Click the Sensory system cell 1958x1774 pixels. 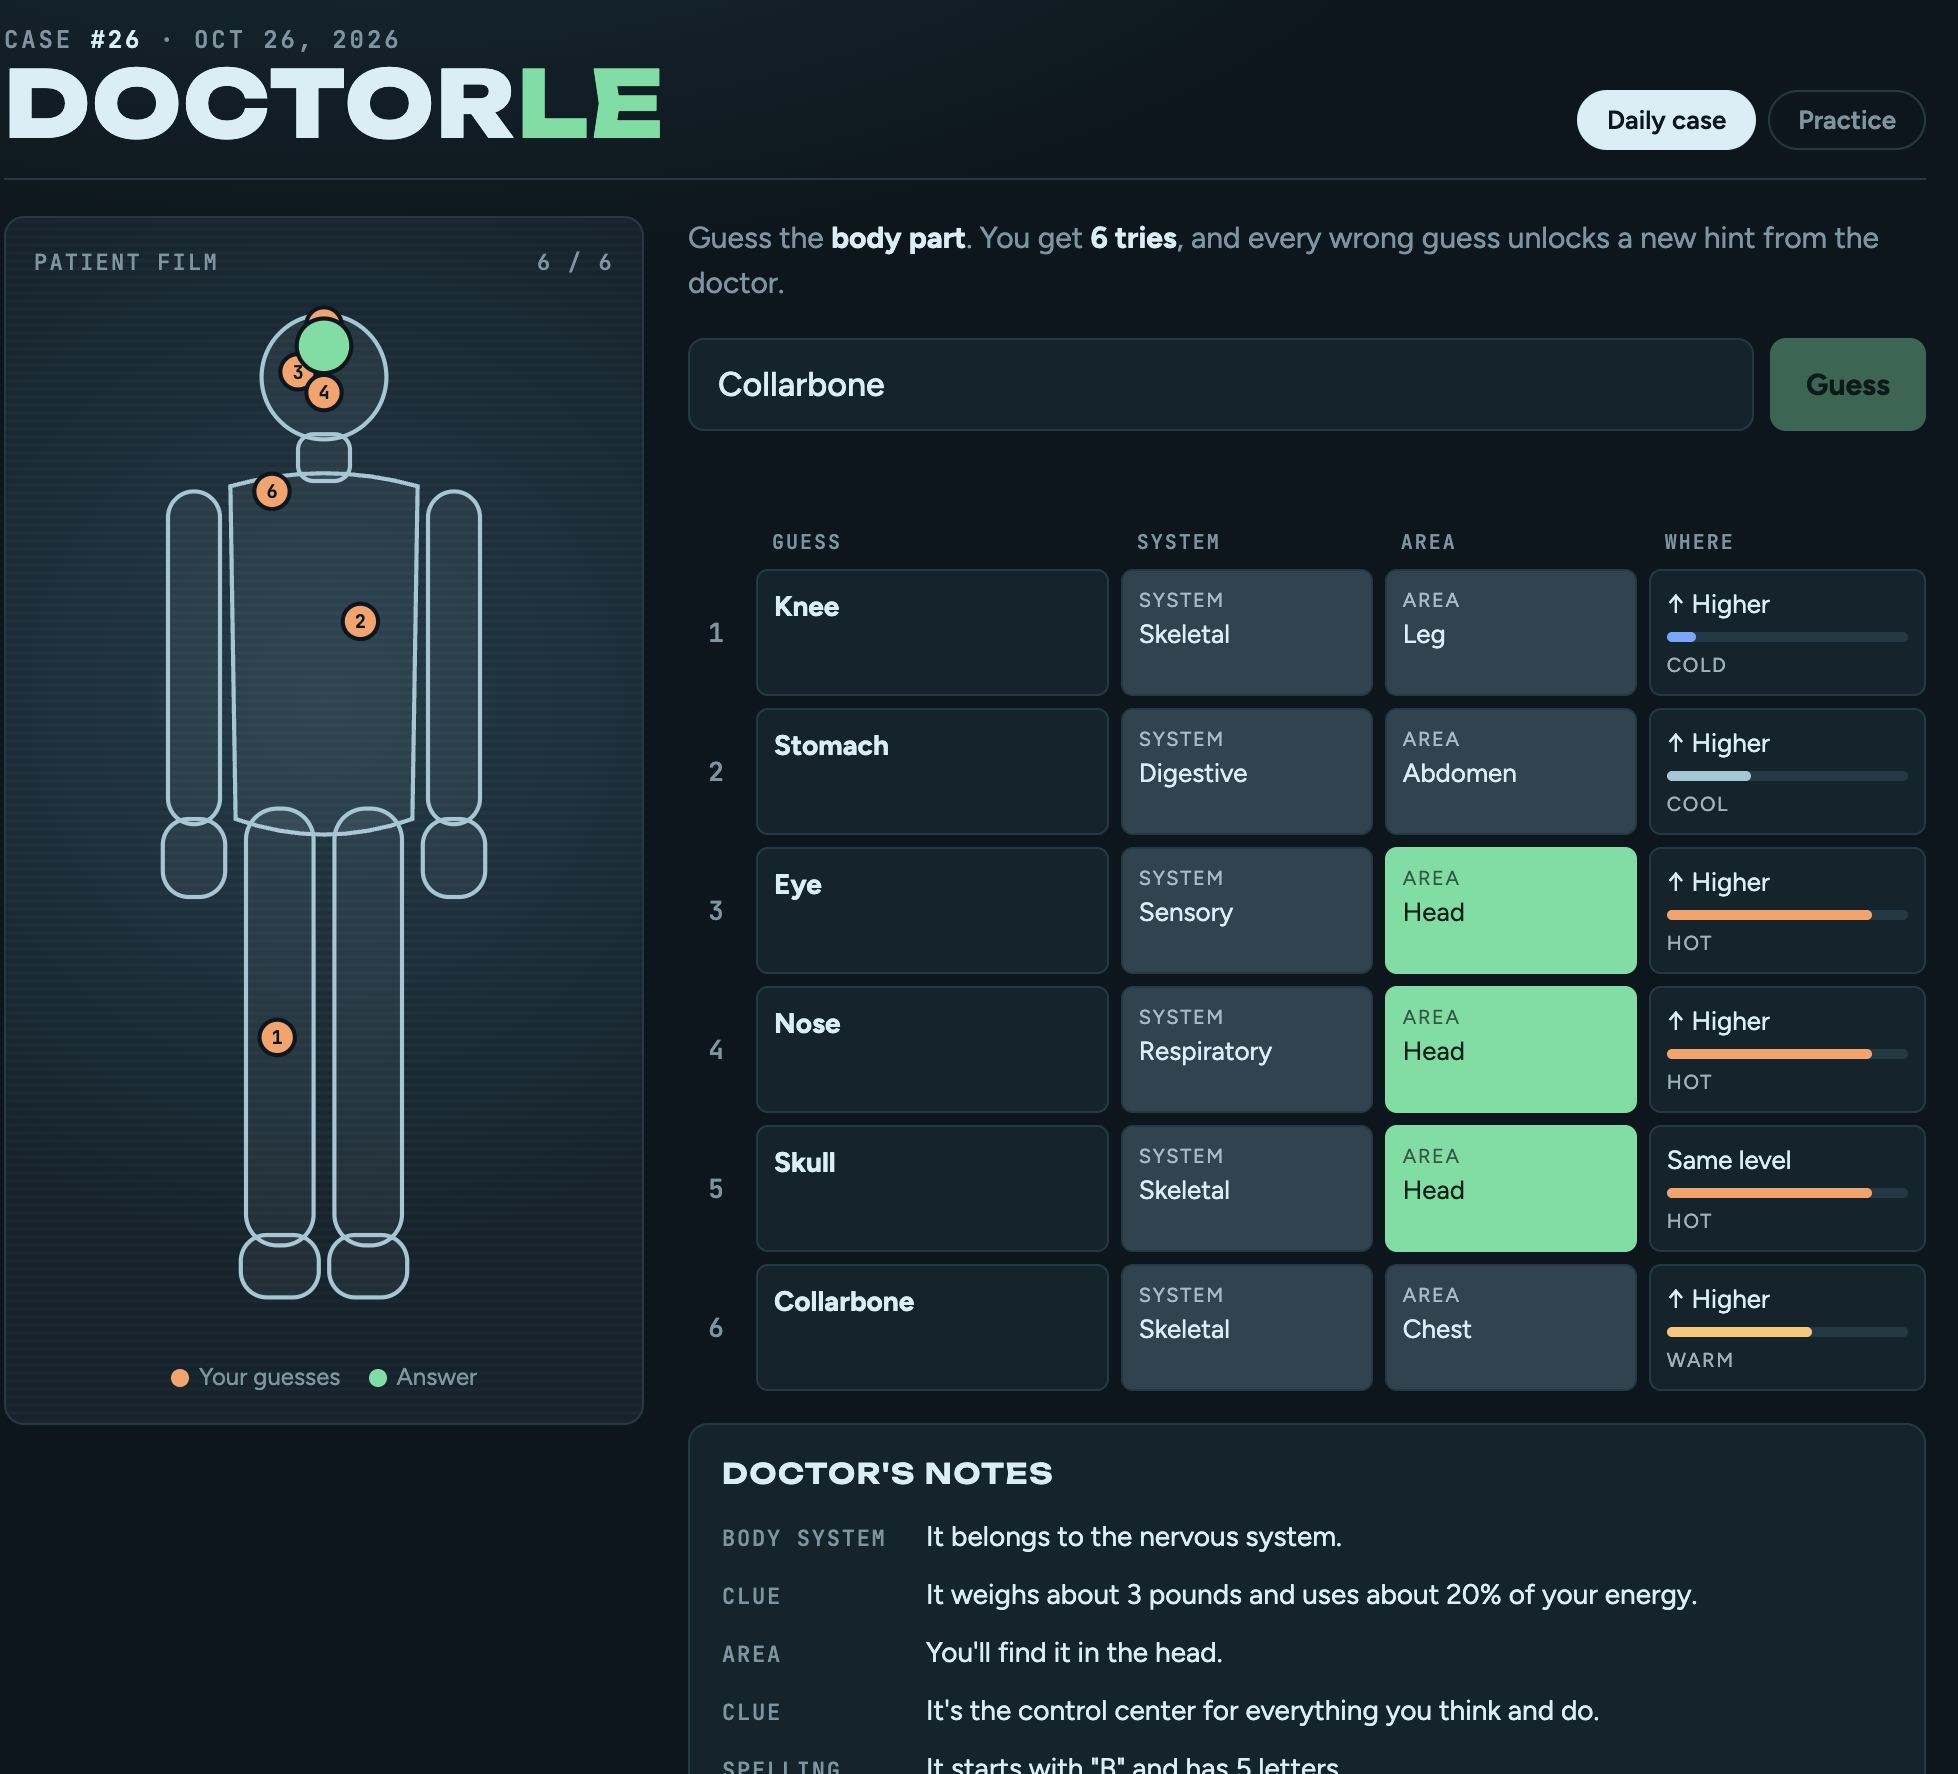[x=1246, y=910]
